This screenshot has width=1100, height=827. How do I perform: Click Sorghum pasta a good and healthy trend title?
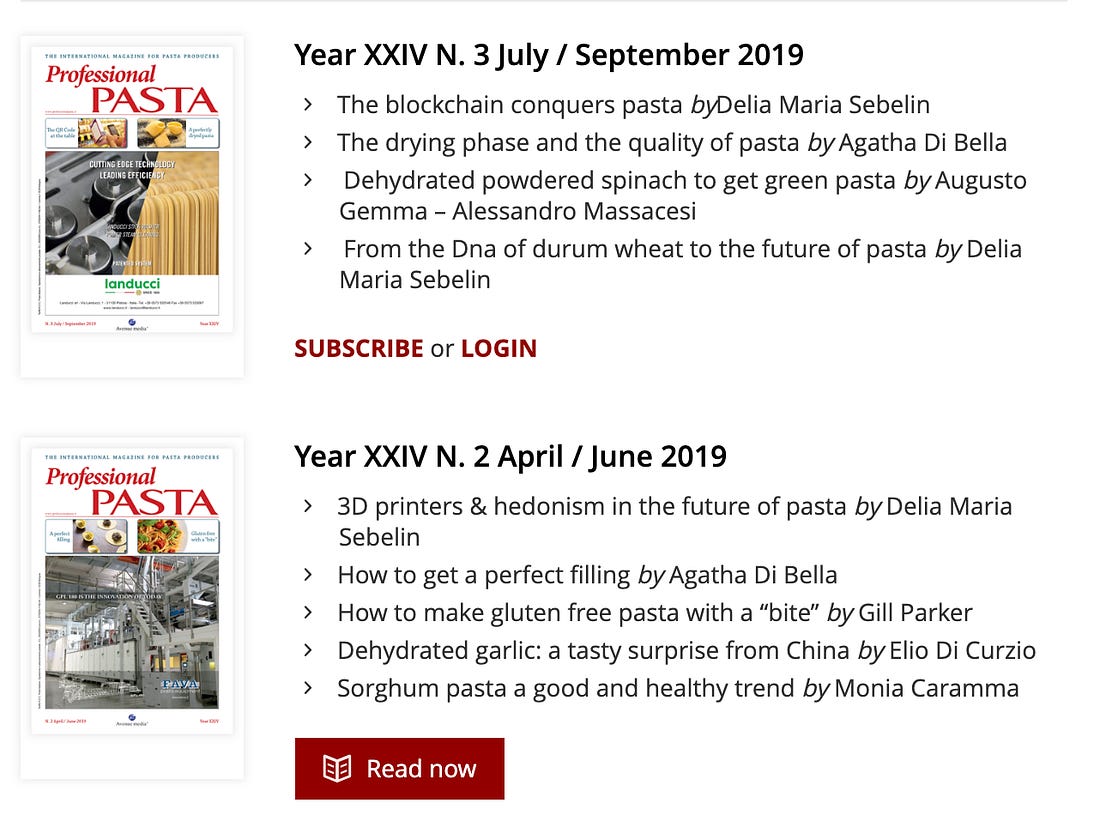[565, 688]
